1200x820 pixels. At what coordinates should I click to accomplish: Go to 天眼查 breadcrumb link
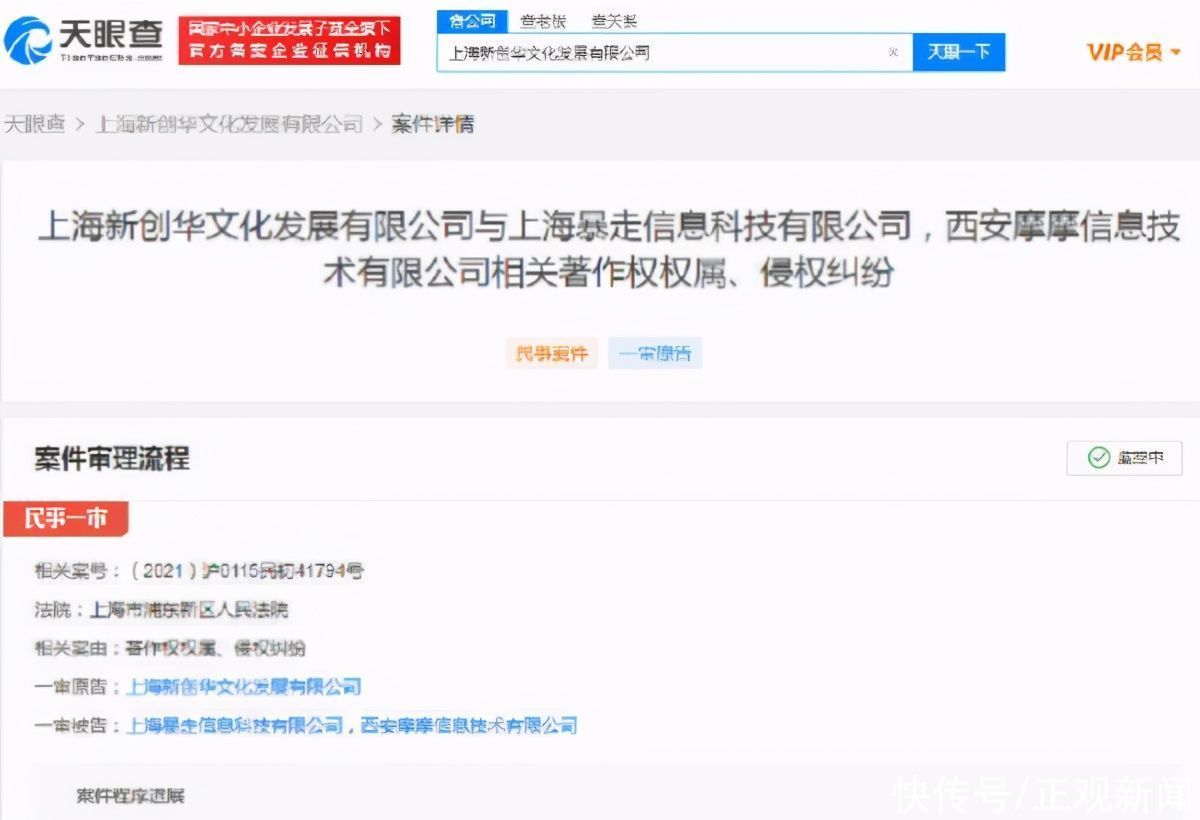(35, 124)
